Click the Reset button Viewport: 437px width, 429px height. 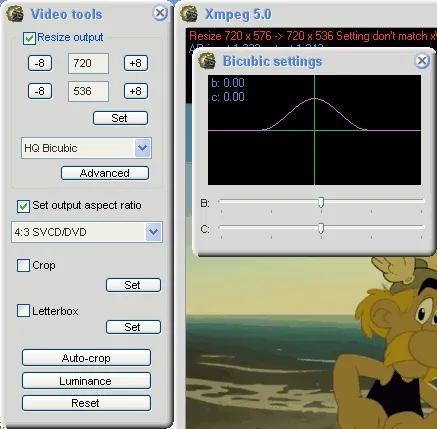86,403
